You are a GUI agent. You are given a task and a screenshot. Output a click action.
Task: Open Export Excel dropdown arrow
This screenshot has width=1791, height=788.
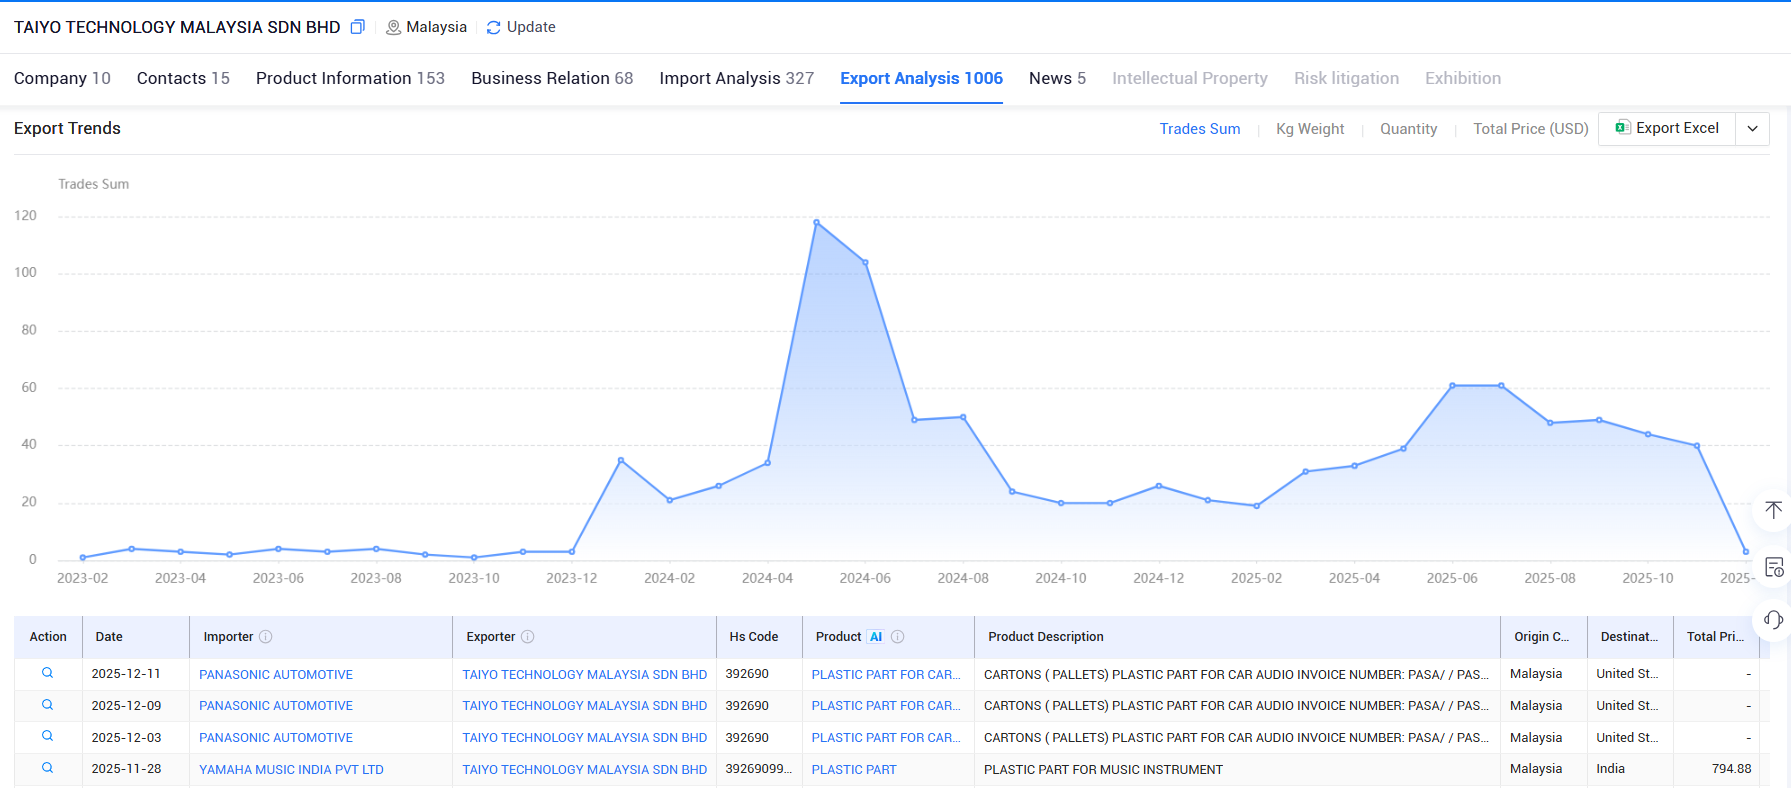point(1752,129)
